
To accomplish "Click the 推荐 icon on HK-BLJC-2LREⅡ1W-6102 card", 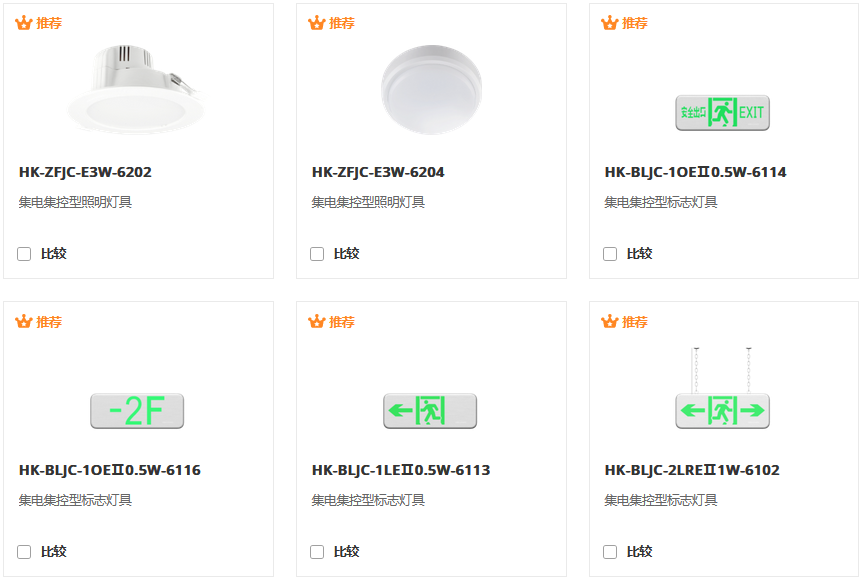I will [609, 322].
